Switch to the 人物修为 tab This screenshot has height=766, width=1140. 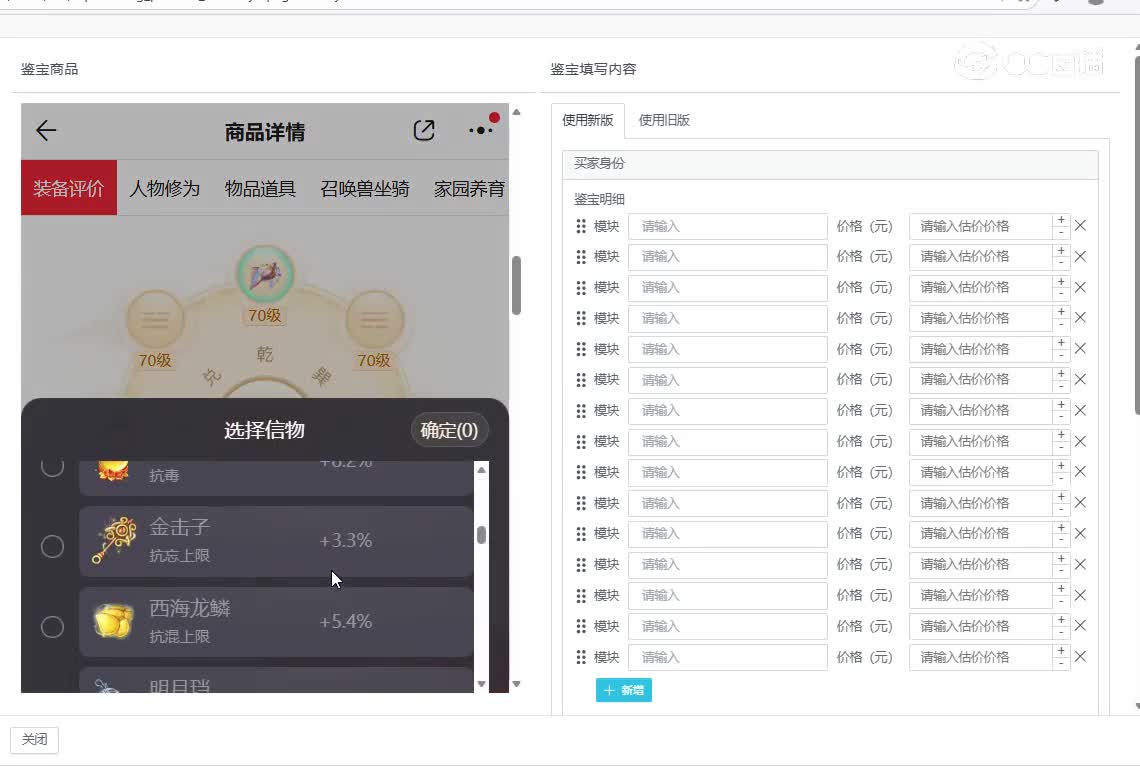pyautogui.click(x=164, y=189)
